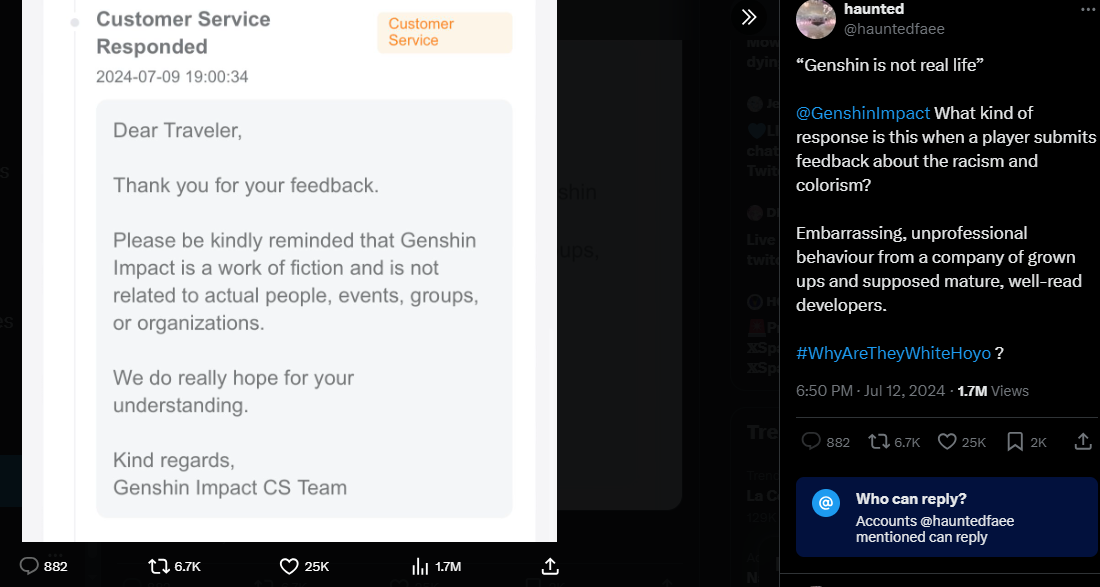
Task: Open the more options menu on the tweet
Action: pos(1088,10)
